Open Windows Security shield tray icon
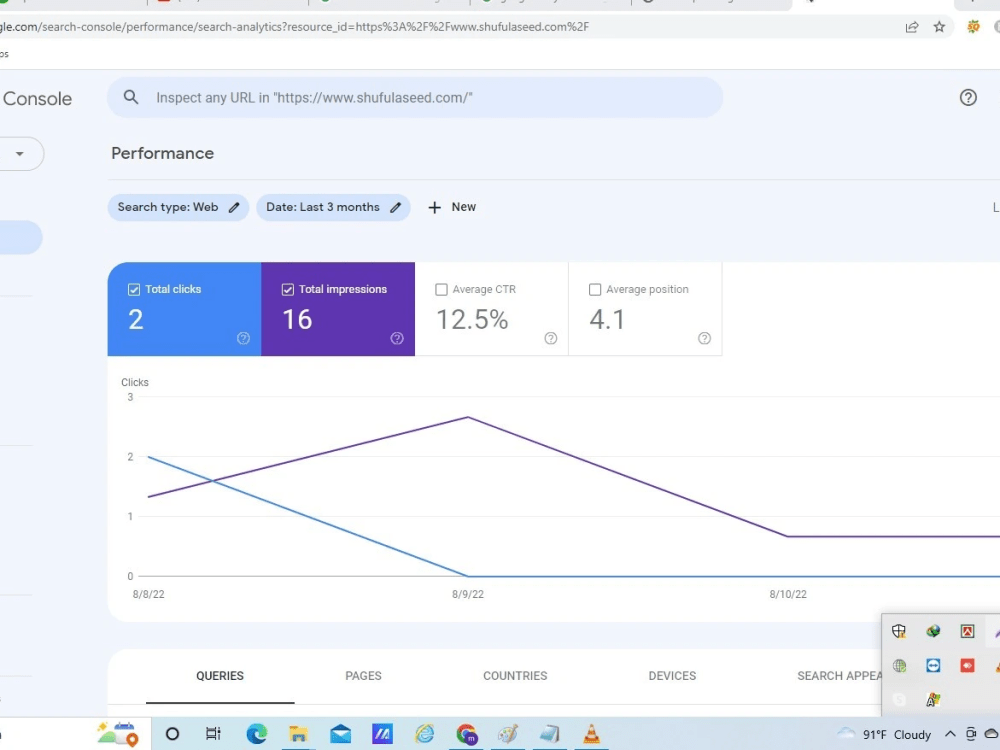1000x750 pixels. [899, 631]
